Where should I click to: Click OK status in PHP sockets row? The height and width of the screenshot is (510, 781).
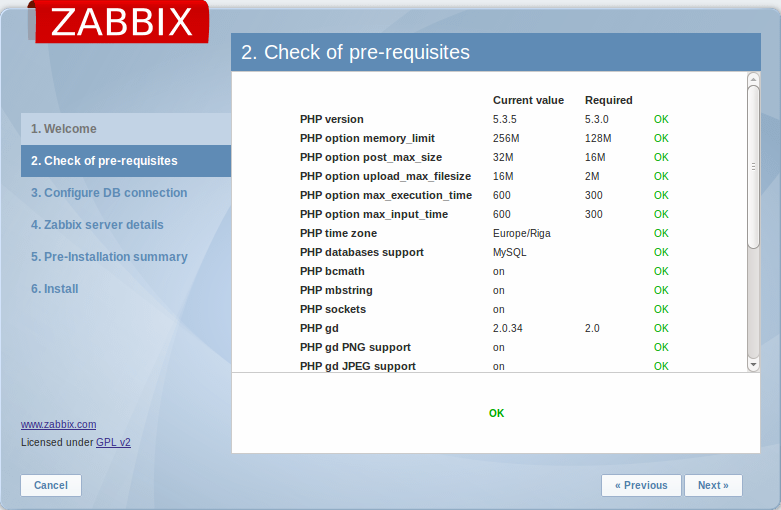click(661, 309)
